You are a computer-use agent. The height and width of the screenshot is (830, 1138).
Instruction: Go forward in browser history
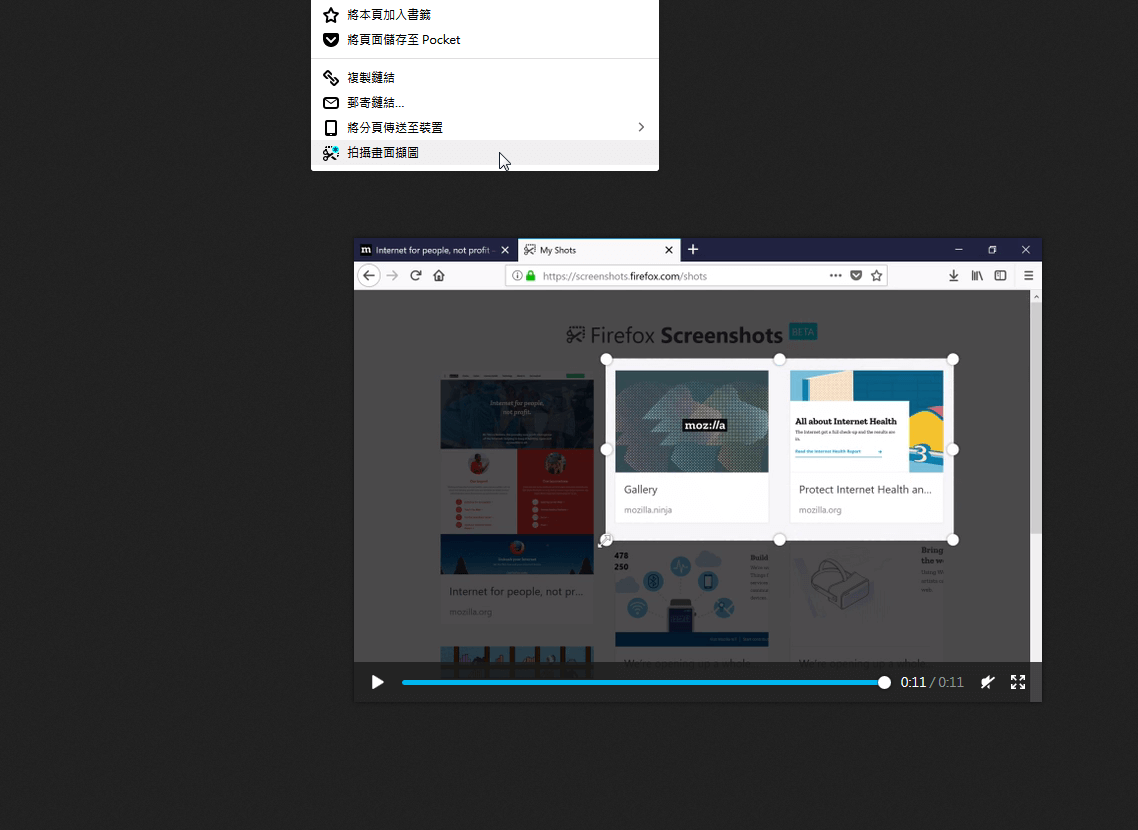tap(393, 276)
